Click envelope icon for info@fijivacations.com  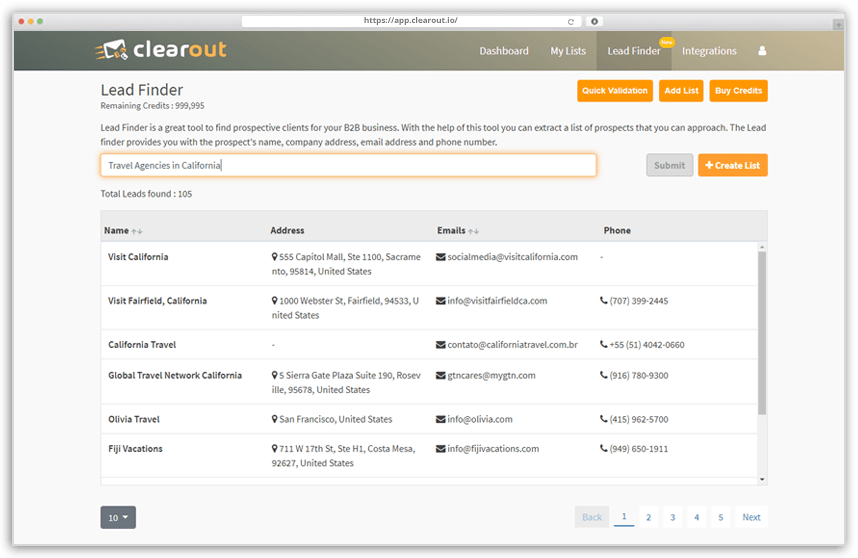click(440, 449)
